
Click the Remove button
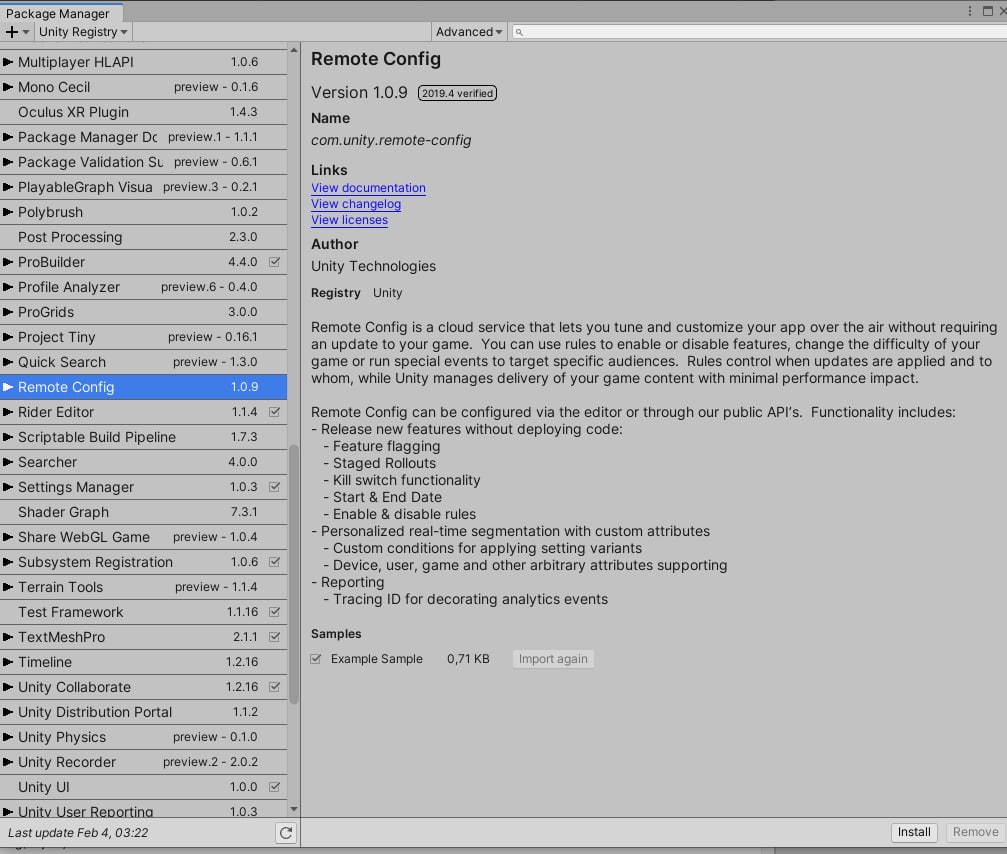coord(976,832)
